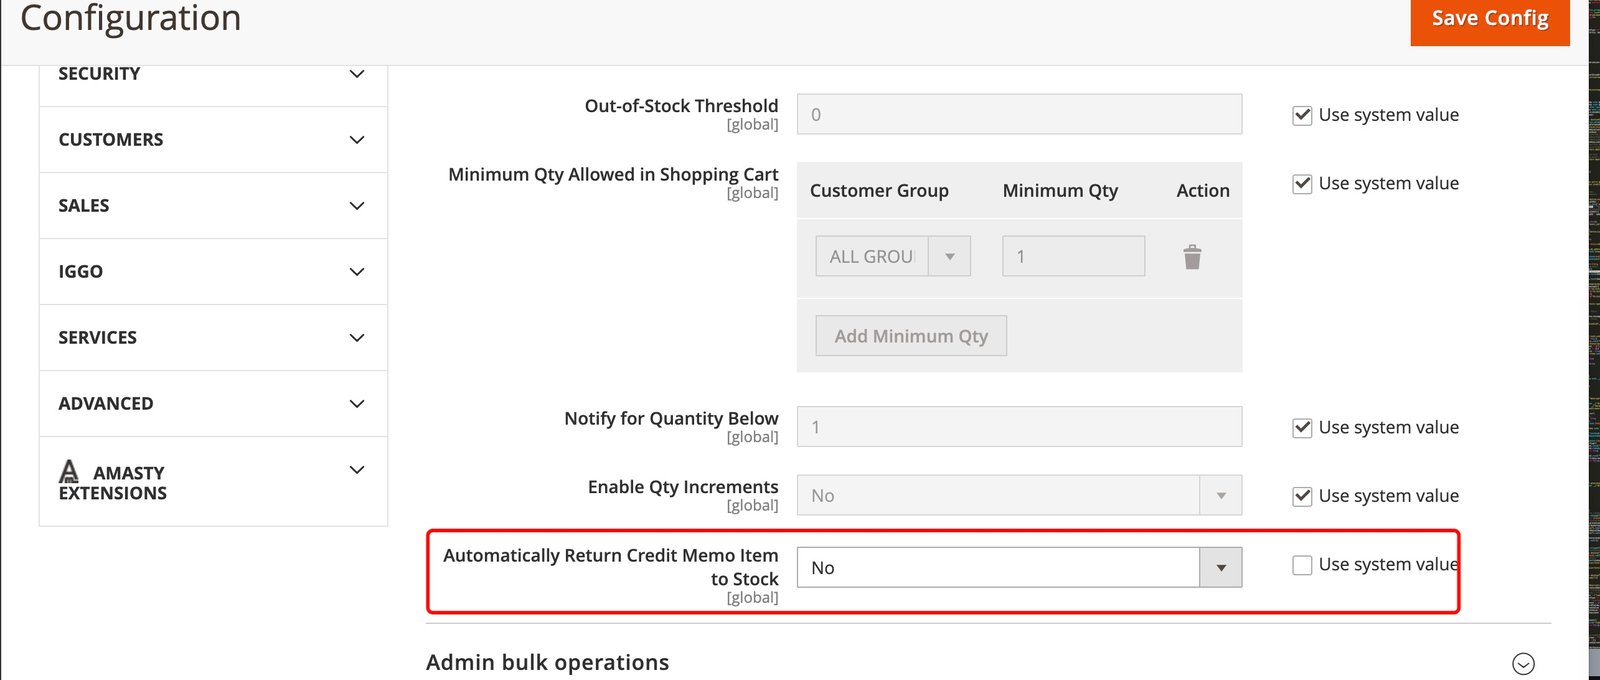Image resolution: width=1600 pixels, height=680 pixels.
Task: Enable system value for Auto Return Credit Memo
Action: (x=1302, y=565)
